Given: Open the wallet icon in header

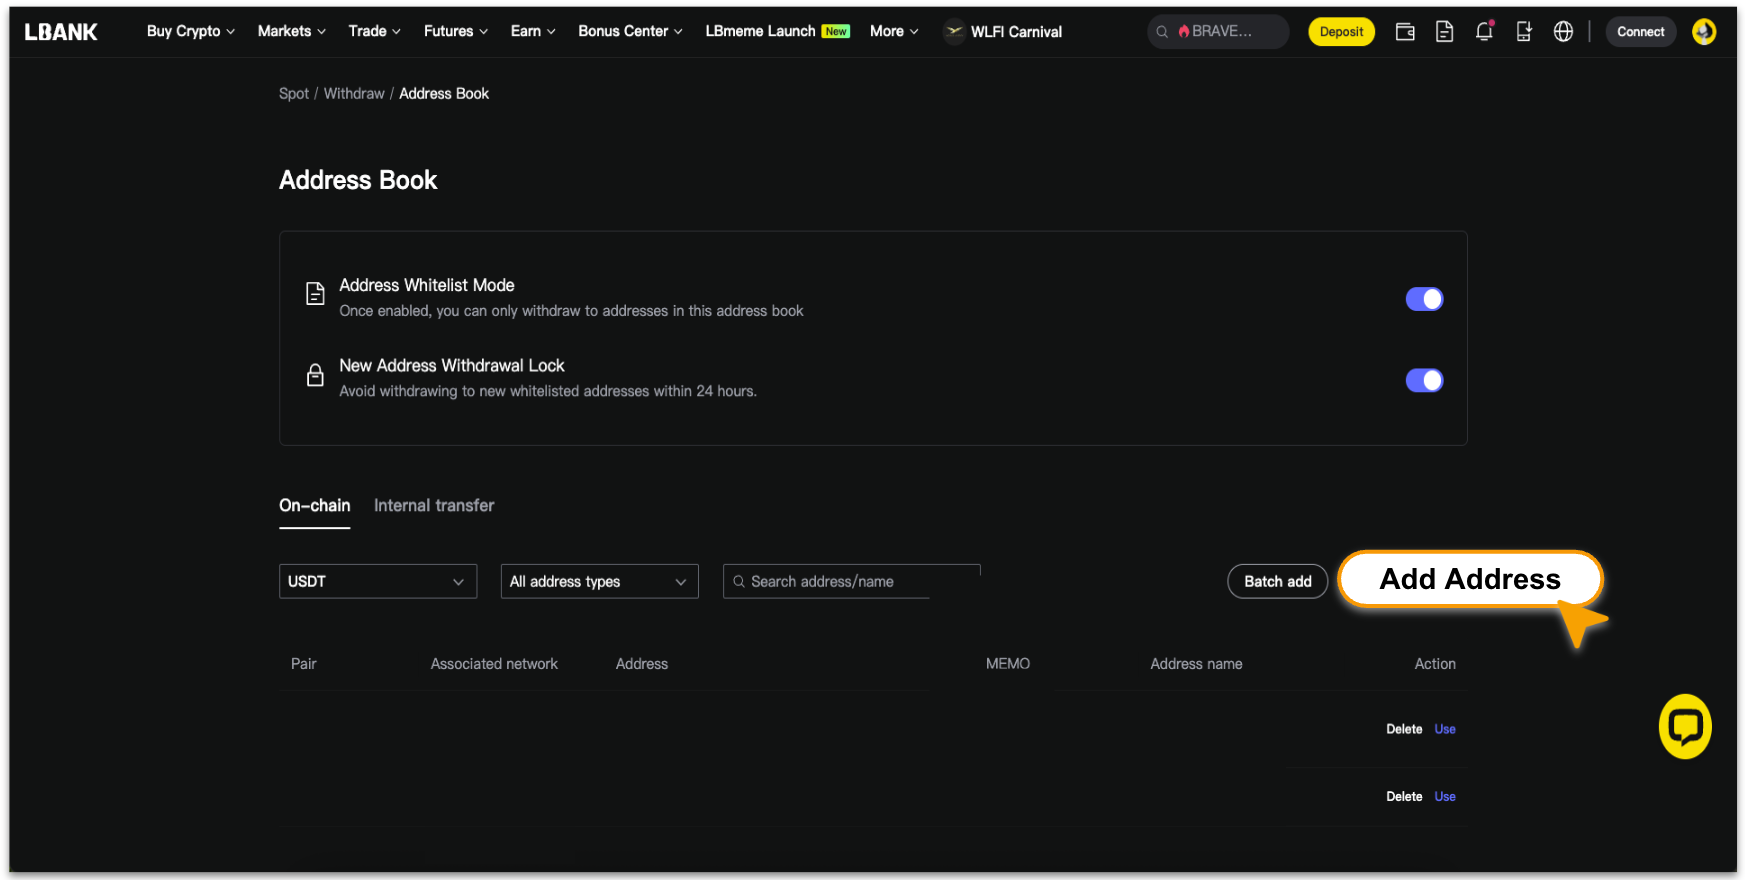Looking at the screenshot, I should pyautogui.click(x=1405, y=32).
